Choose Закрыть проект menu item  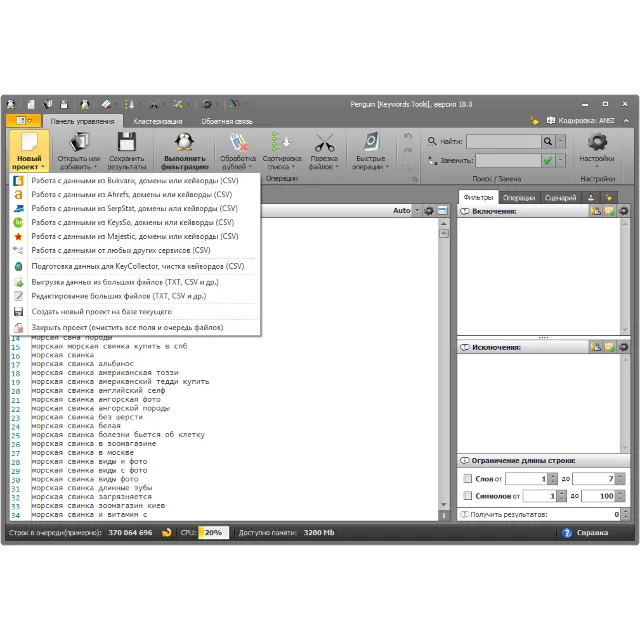pos(135,327)
